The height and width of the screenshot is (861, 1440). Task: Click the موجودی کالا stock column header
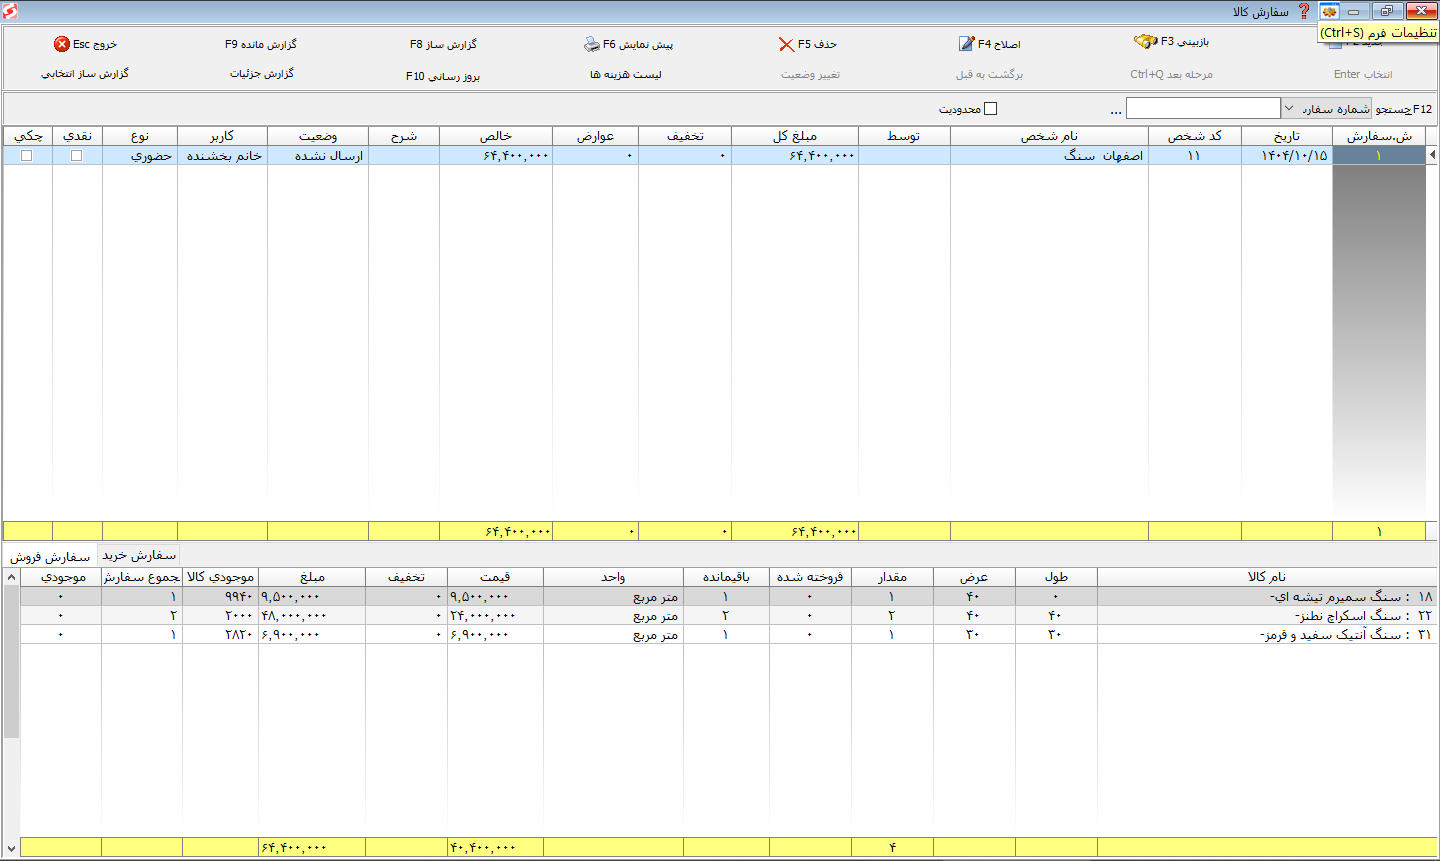click(x=220, y=577)
